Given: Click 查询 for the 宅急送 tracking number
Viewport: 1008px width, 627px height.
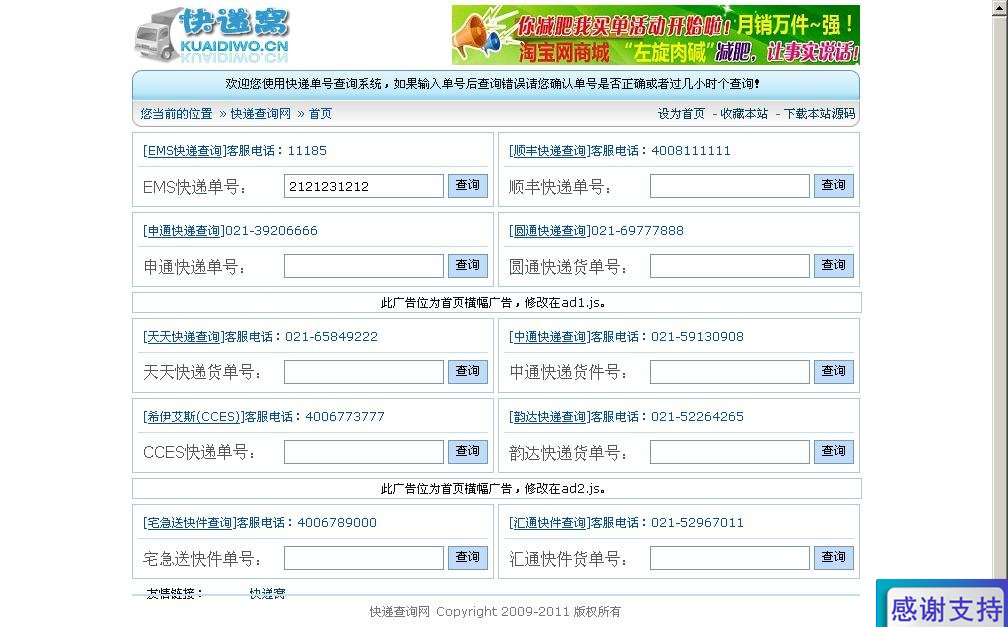Looking at the screenshot, I should (468, 557).
